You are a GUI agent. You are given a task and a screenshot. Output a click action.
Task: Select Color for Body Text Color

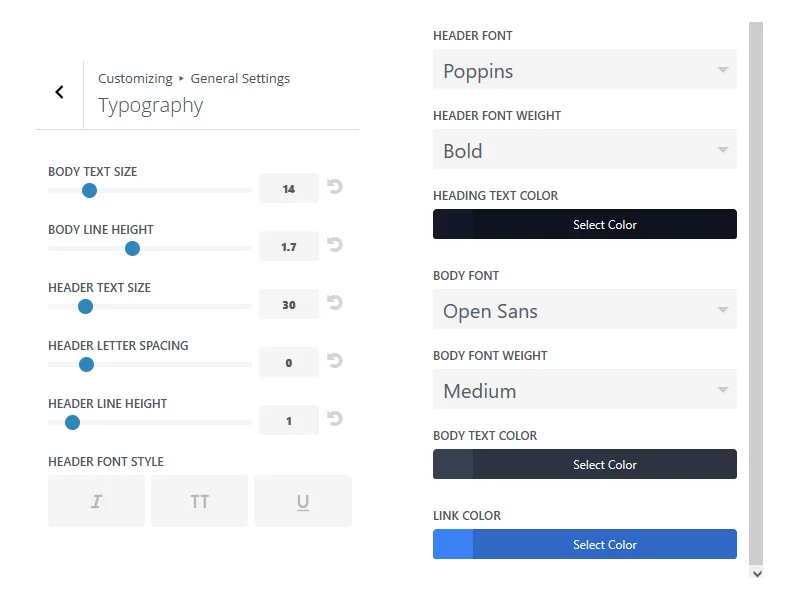(604, 465)
